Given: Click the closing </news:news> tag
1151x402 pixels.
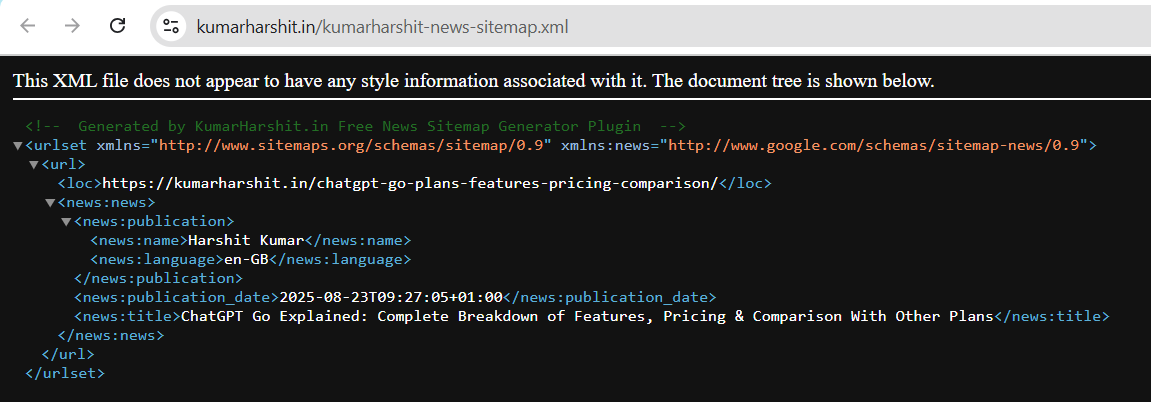Looking at the screenshot, I should [111, 335].
